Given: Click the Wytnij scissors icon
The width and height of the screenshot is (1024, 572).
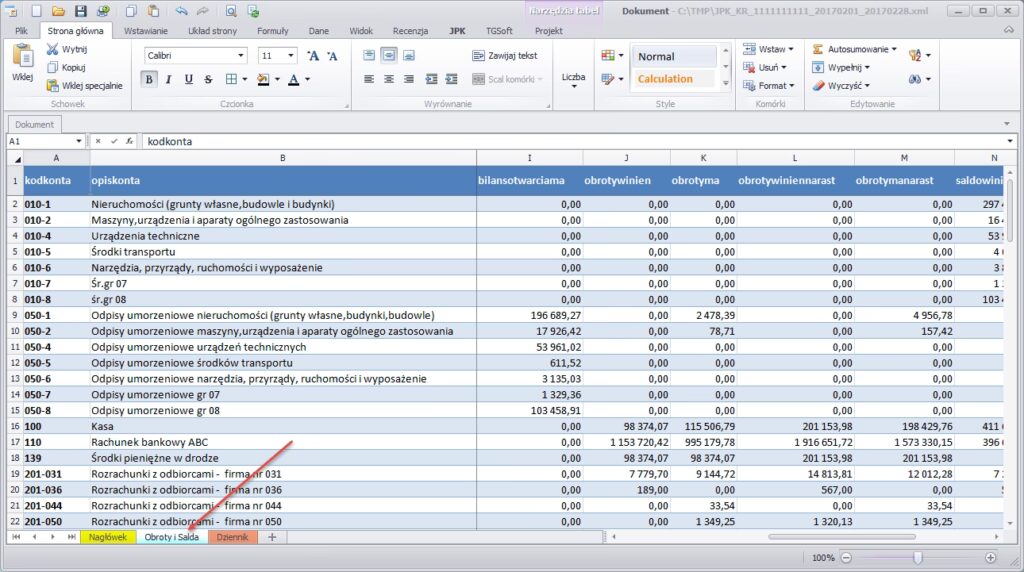Looking at the screenshot, I should coord(53,49).
